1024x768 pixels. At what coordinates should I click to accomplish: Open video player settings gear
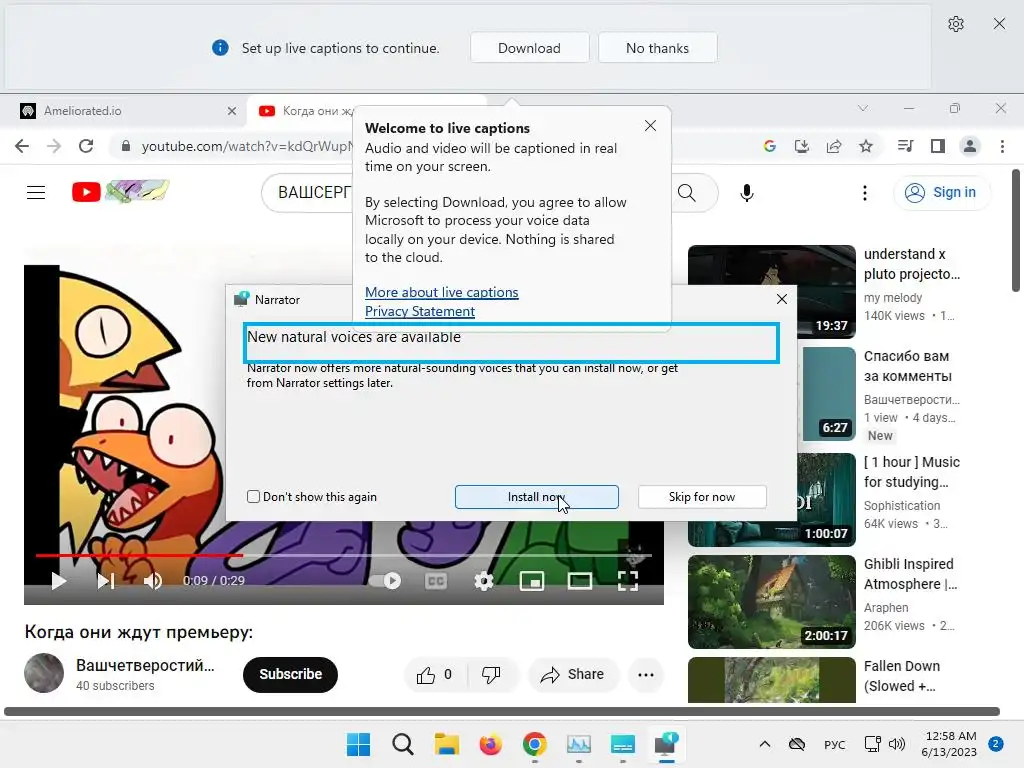point(484,581)
